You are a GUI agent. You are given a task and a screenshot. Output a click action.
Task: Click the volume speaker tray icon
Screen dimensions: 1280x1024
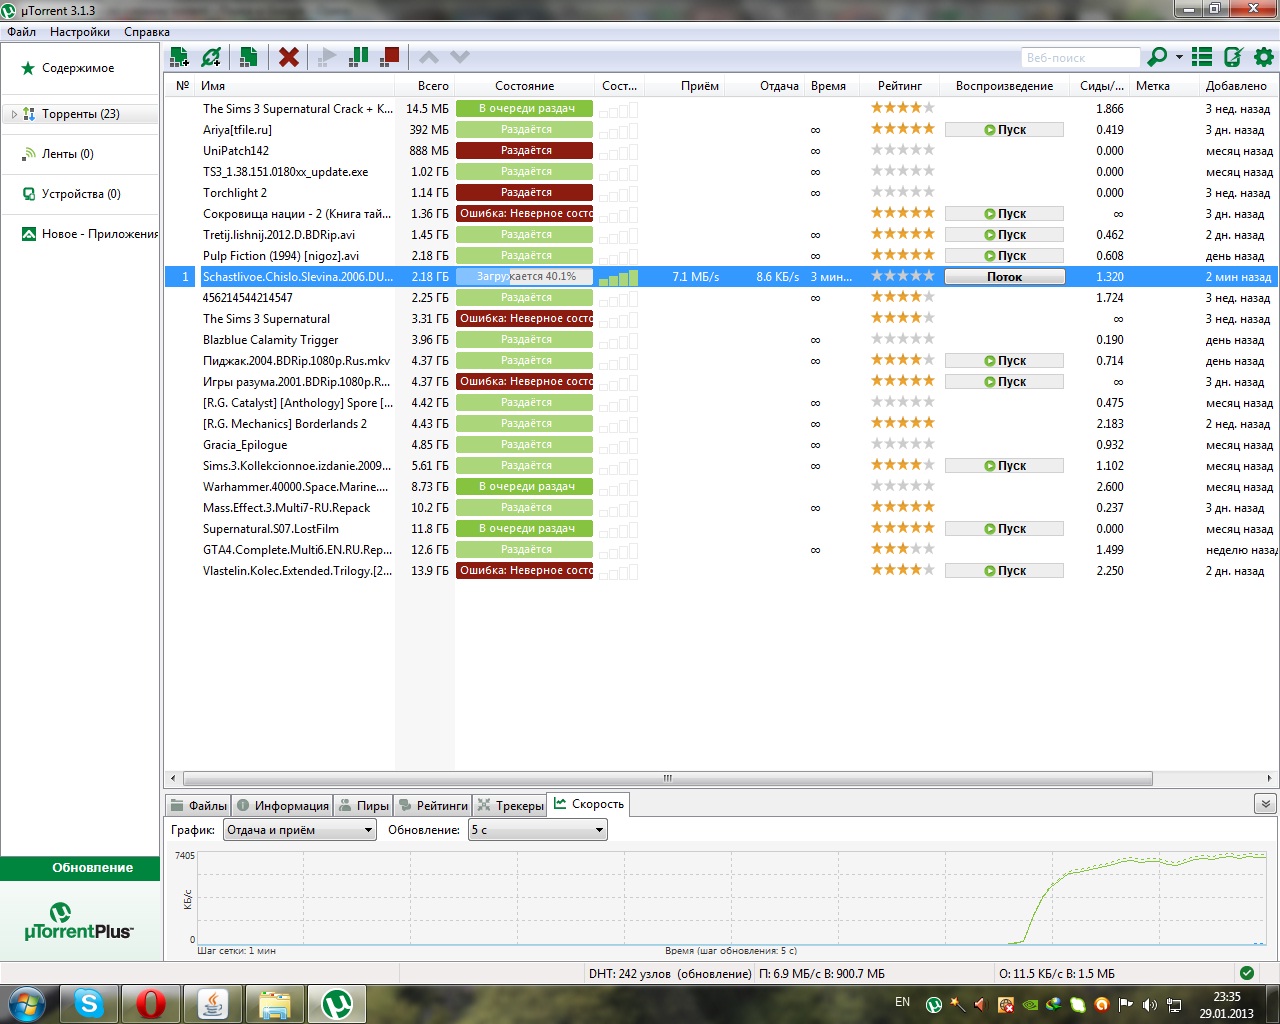[x=1150, y=1005]
